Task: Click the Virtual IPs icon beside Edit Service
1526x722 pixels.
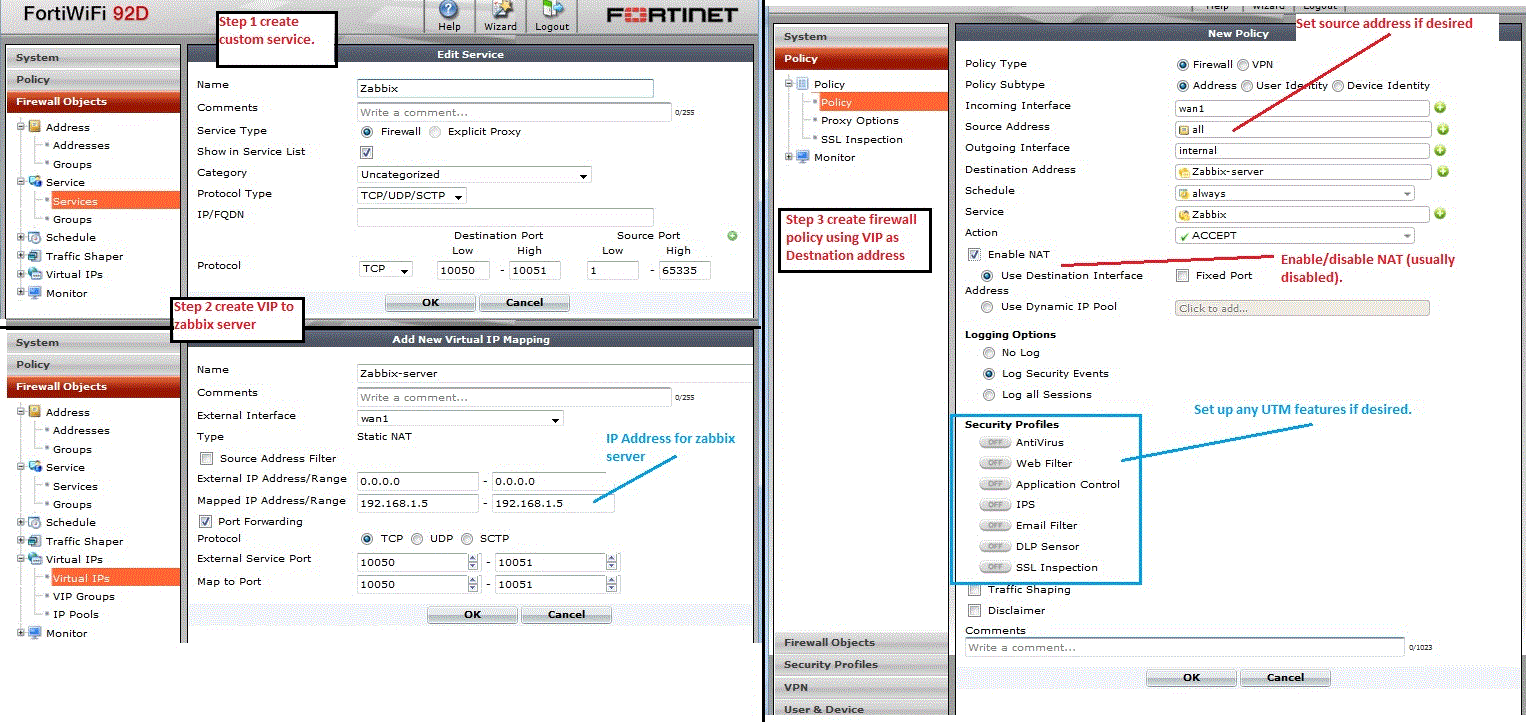Action: (35, 274)
